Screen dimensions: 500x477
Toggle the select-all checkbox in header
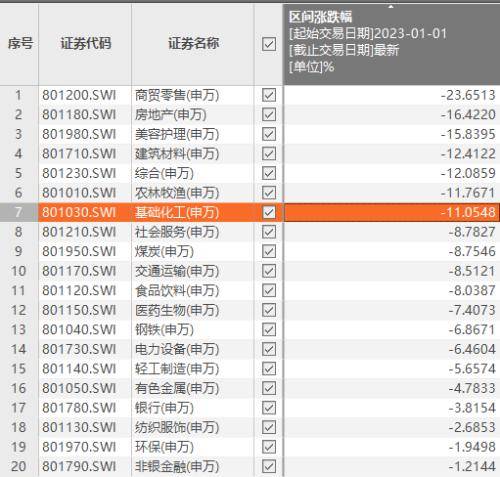coord(269,44)
